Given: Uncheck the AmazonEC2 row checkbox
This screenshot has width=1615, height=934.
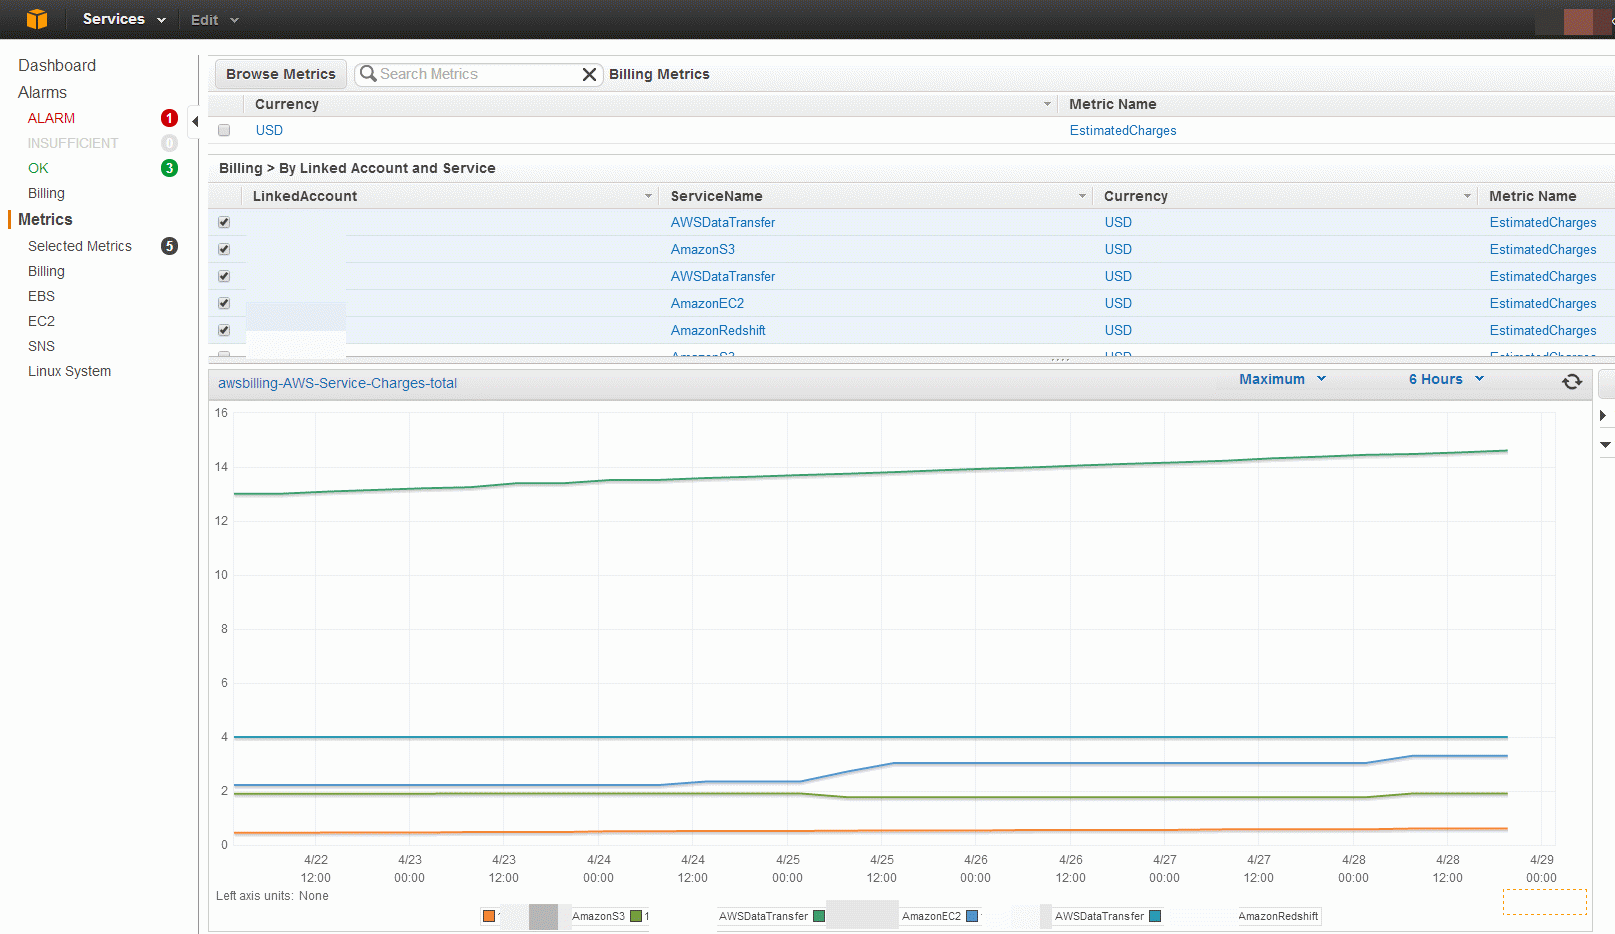Looking at the screenshot, I should pyautogui.click(x=224, y=303).
